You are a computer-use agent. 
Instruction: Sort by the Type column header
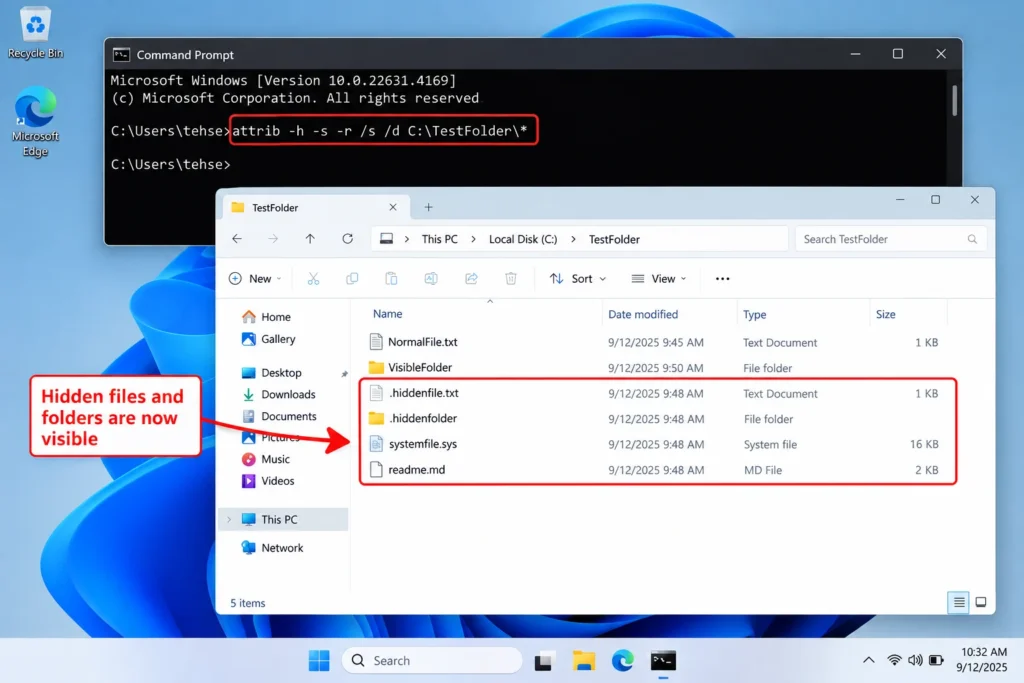(754, 314)
